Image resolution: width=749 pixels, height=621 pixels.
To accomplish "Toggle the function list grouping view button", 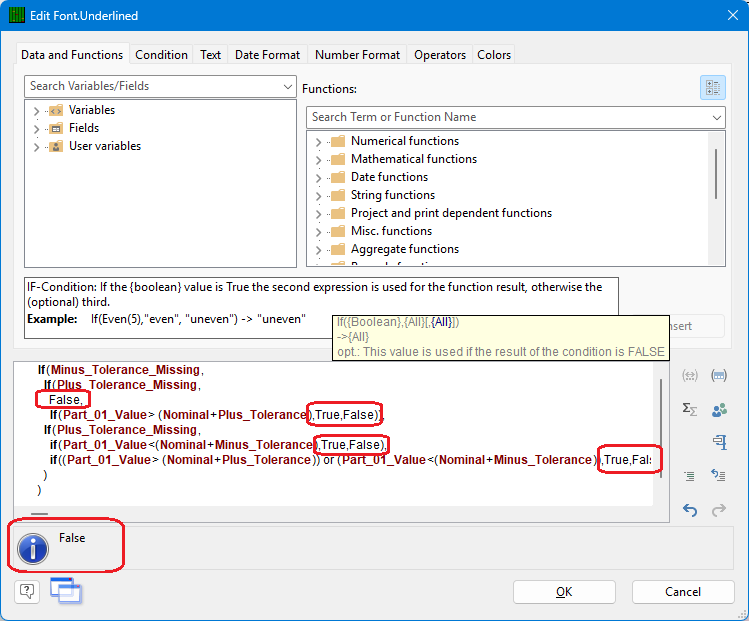I will [x=713, y=87].
